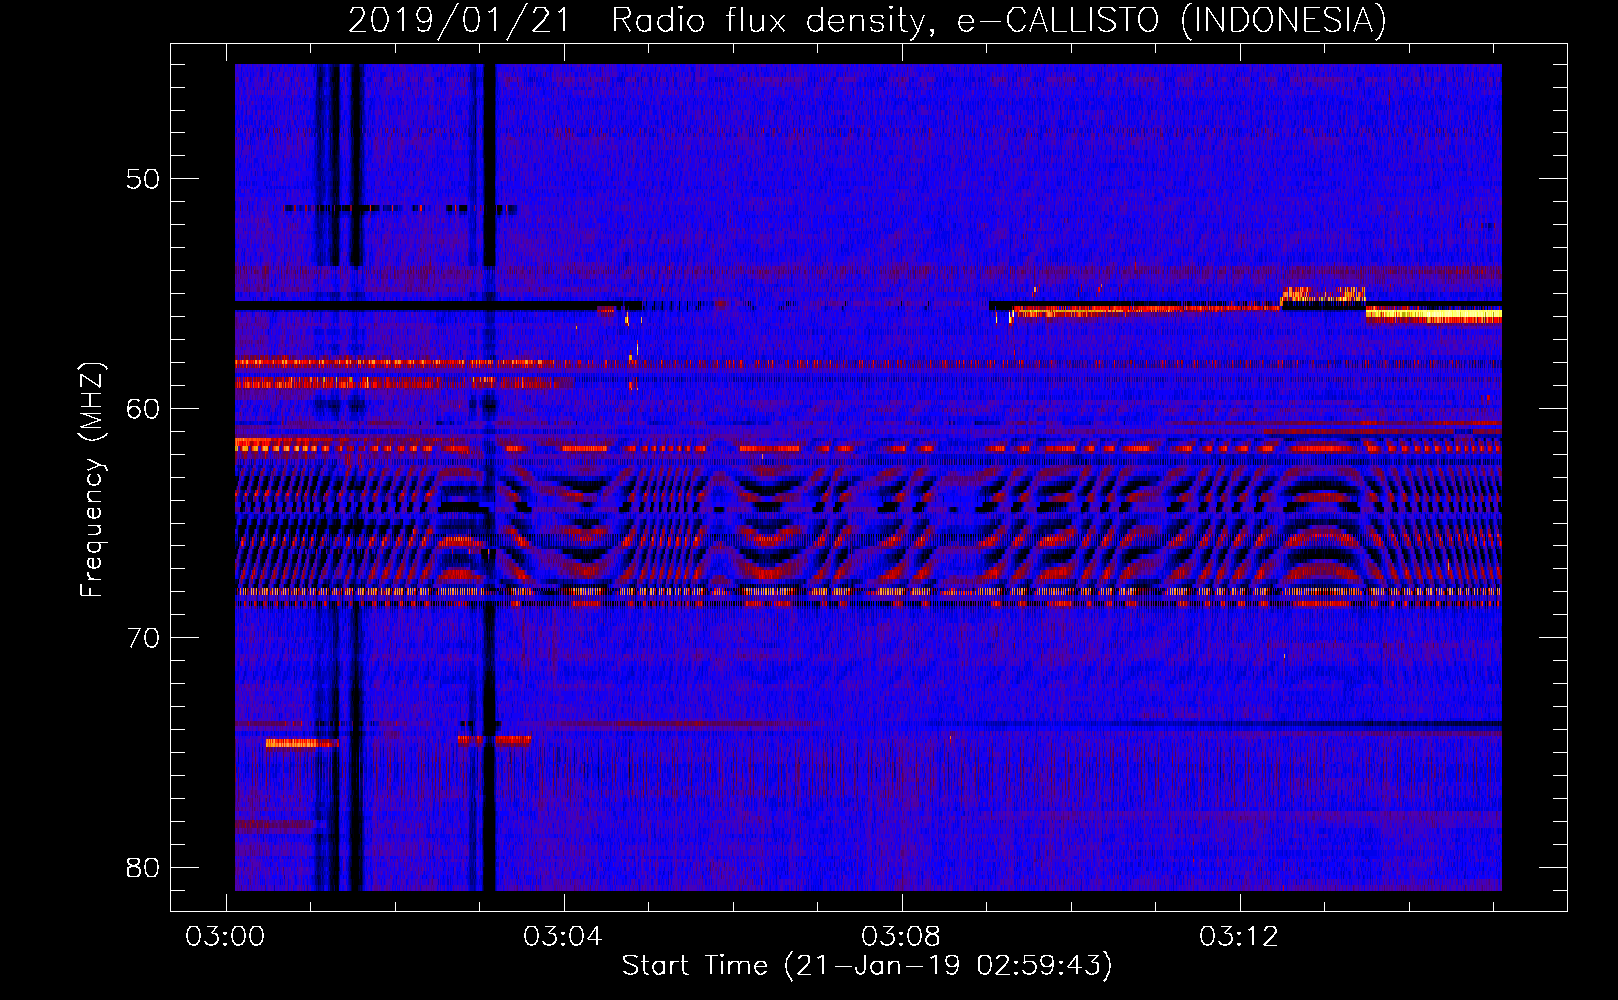Viewport: 1618px width, 1000px height.
Task: Click the 03:08 time tick label
Action: click(902, 937)
